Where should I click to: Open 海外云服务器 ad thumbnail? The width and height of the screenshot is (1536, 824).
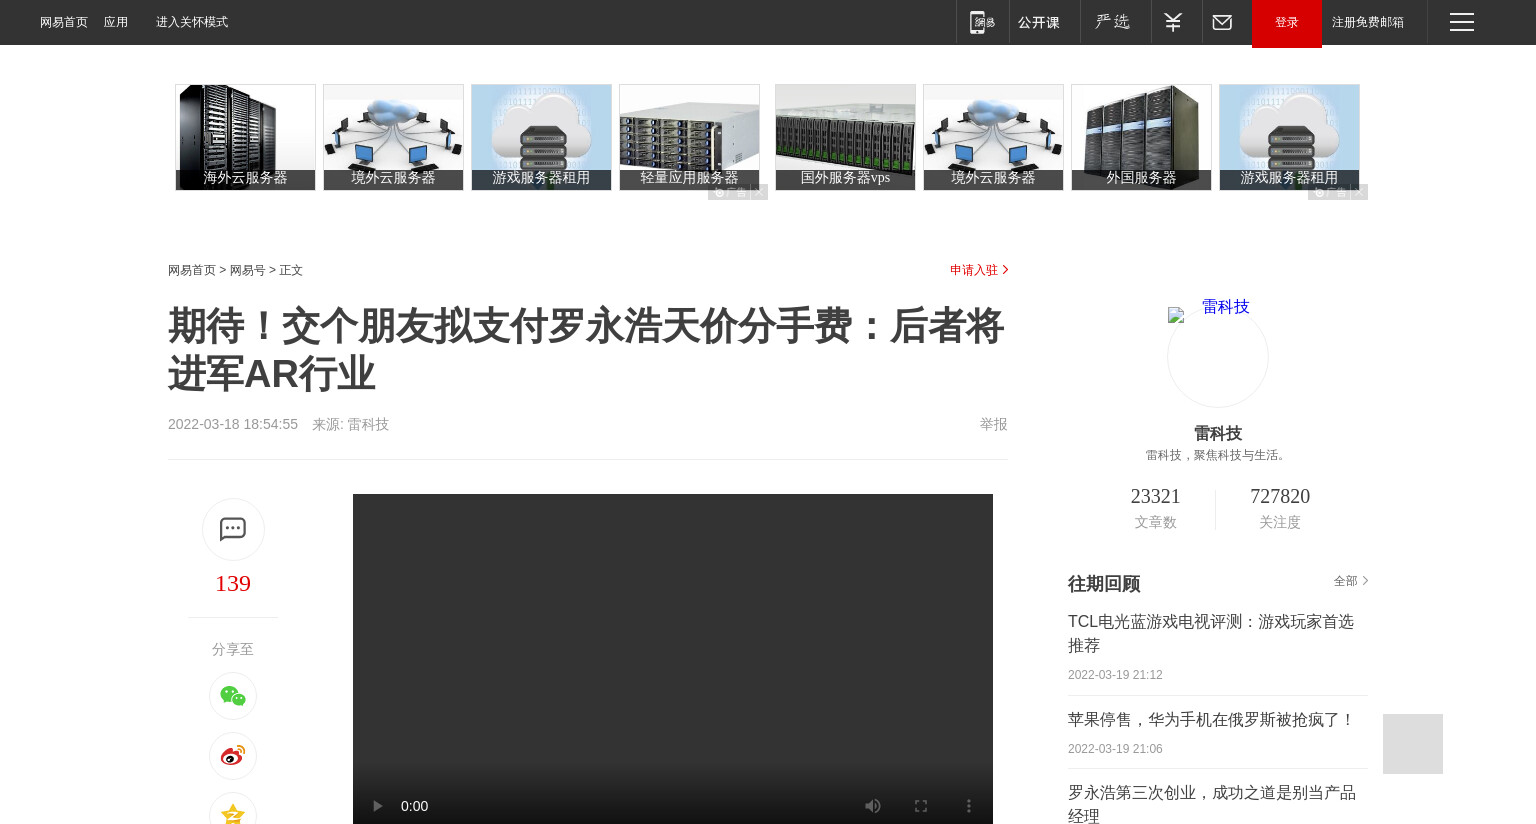[x=245, y=137]
